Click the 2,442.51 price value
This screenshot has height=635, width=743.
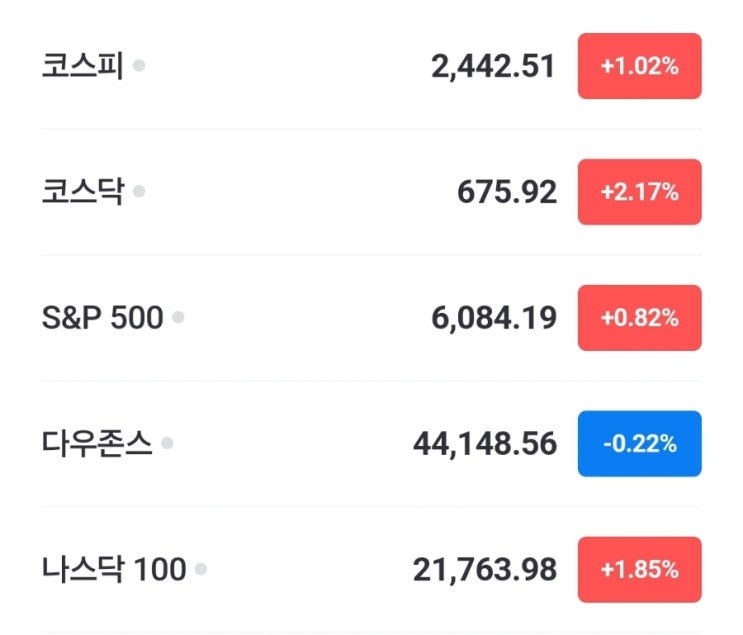pos(492,67)
